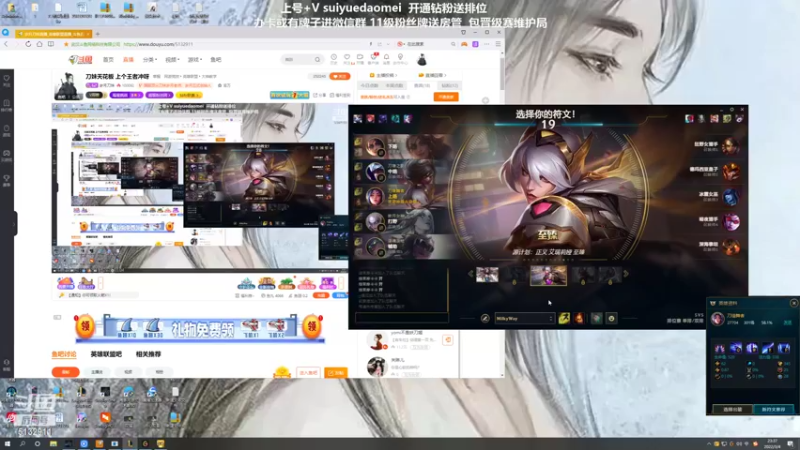Select highlighted center skin thumbnail

(x=548, y=275)
